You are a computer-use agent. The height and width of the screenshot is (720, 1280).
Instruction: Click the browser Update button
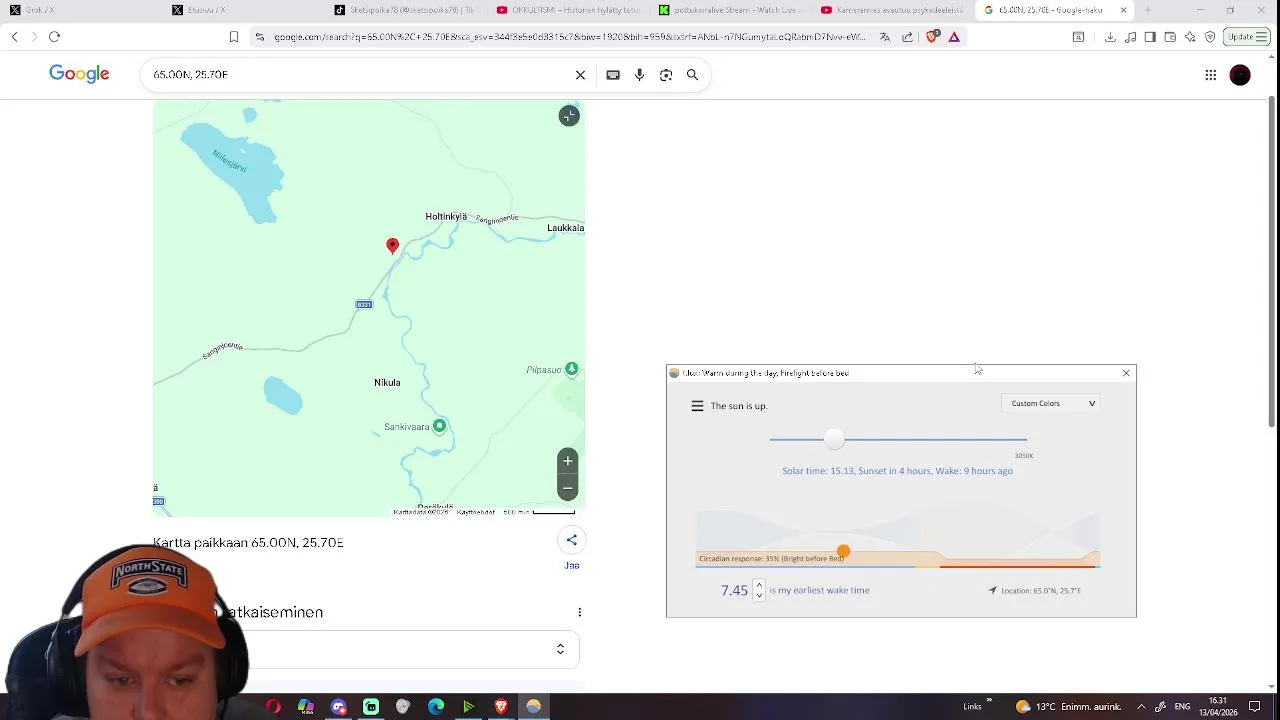pos(1247,37)
